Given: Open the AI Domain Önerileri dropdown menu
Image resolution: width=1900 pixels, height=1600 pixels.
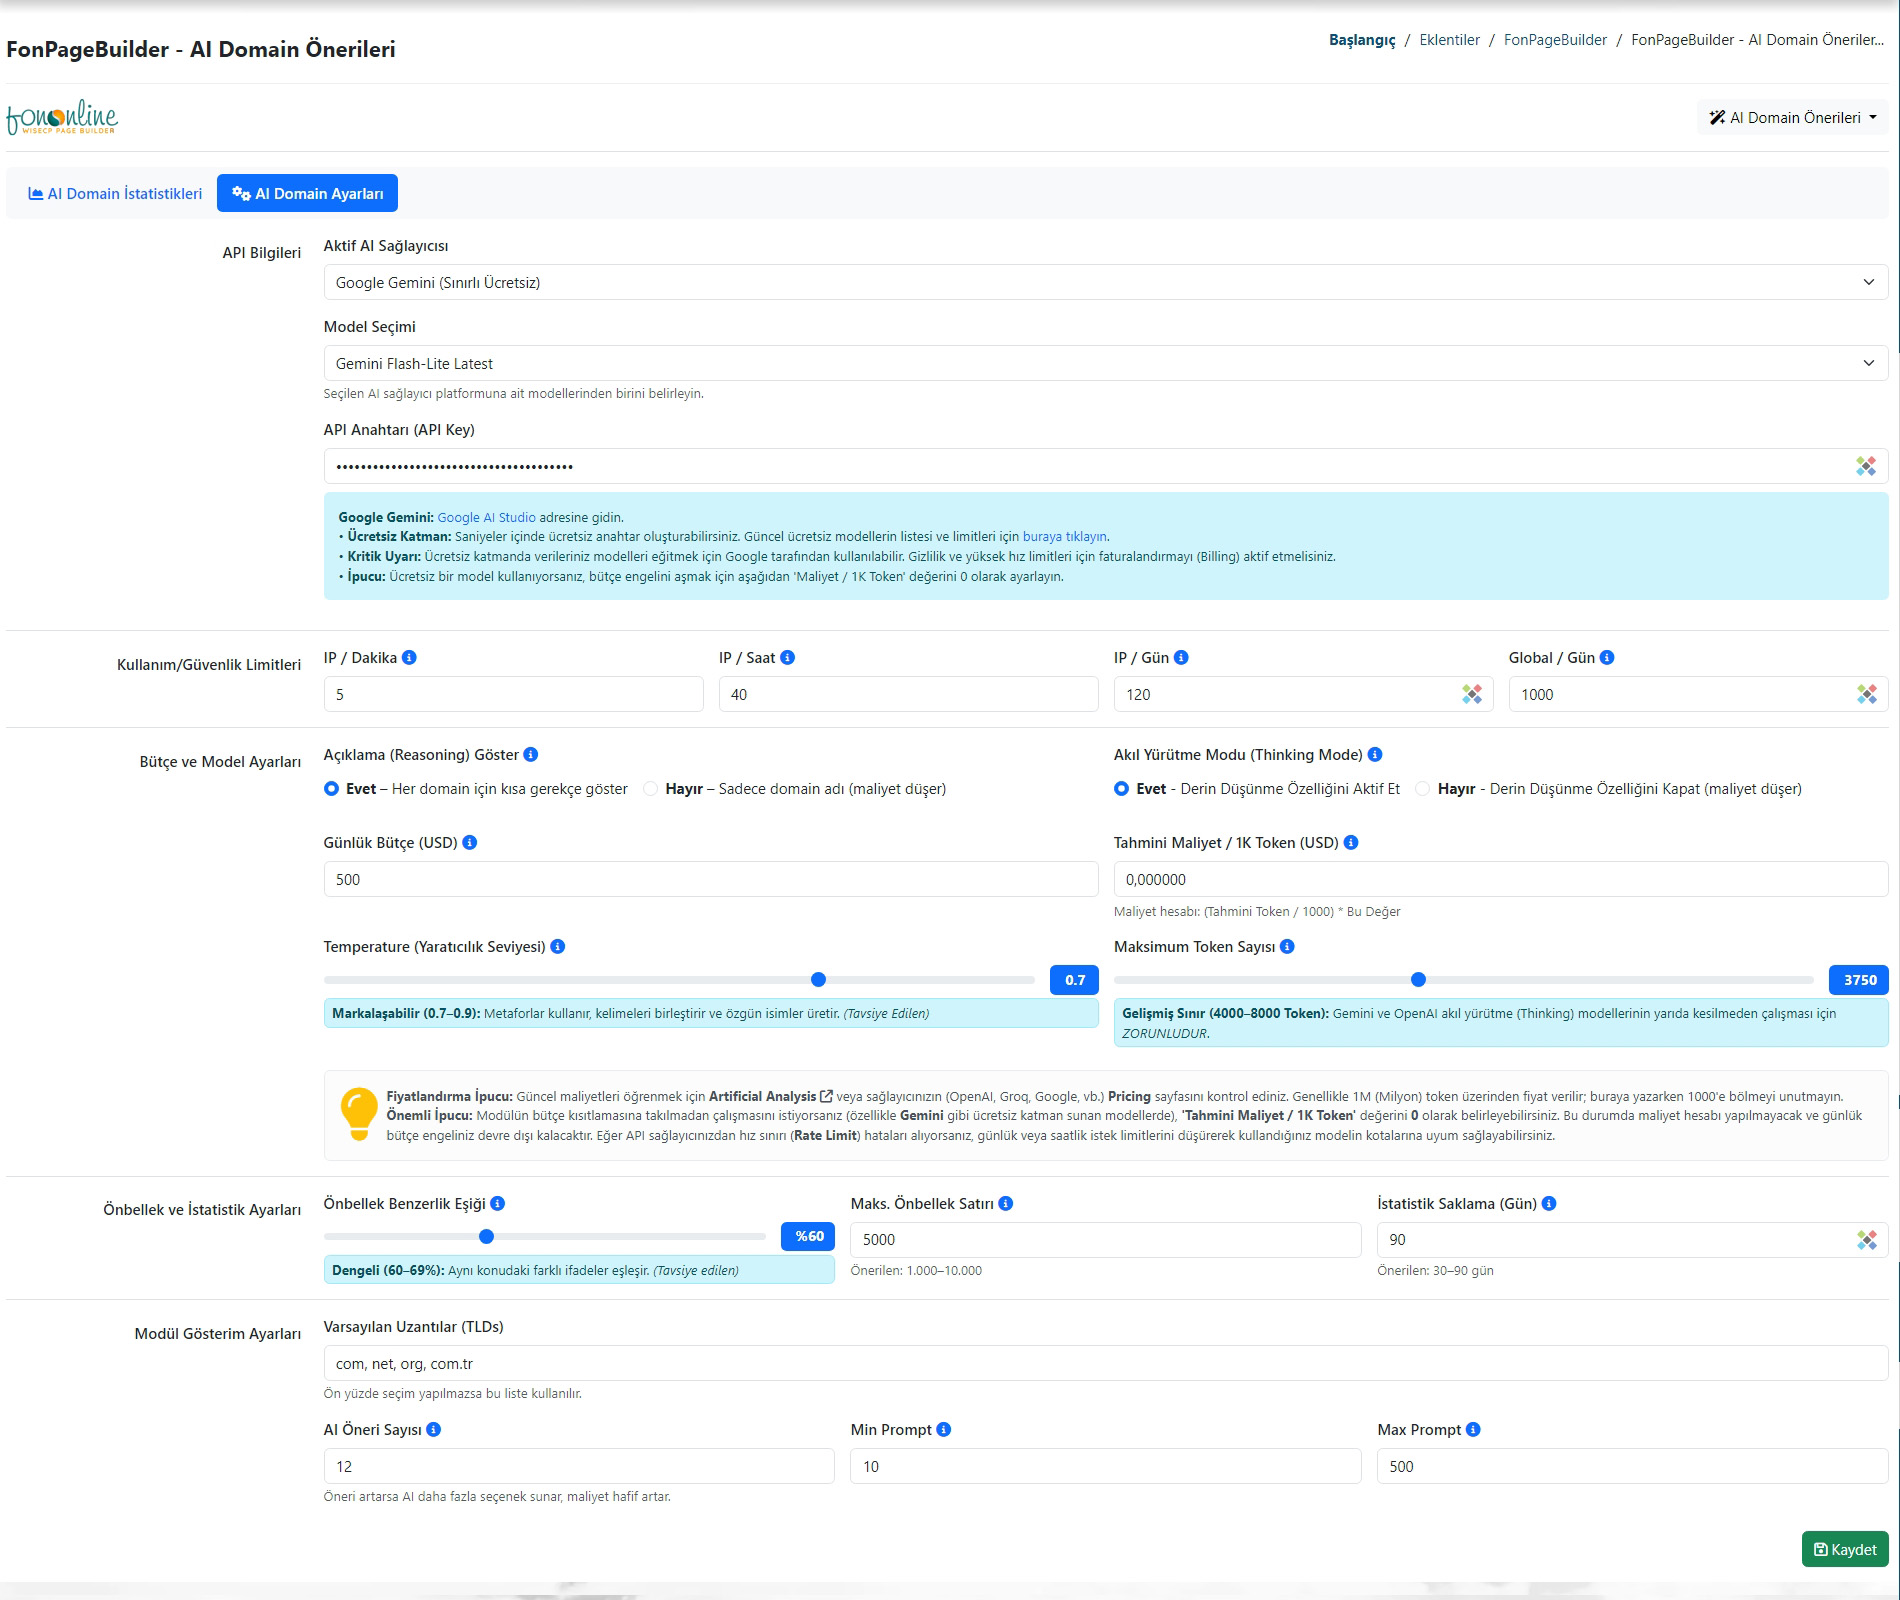Looking at the screenshot, I should pyautogui.click(x=1793, y=118).
